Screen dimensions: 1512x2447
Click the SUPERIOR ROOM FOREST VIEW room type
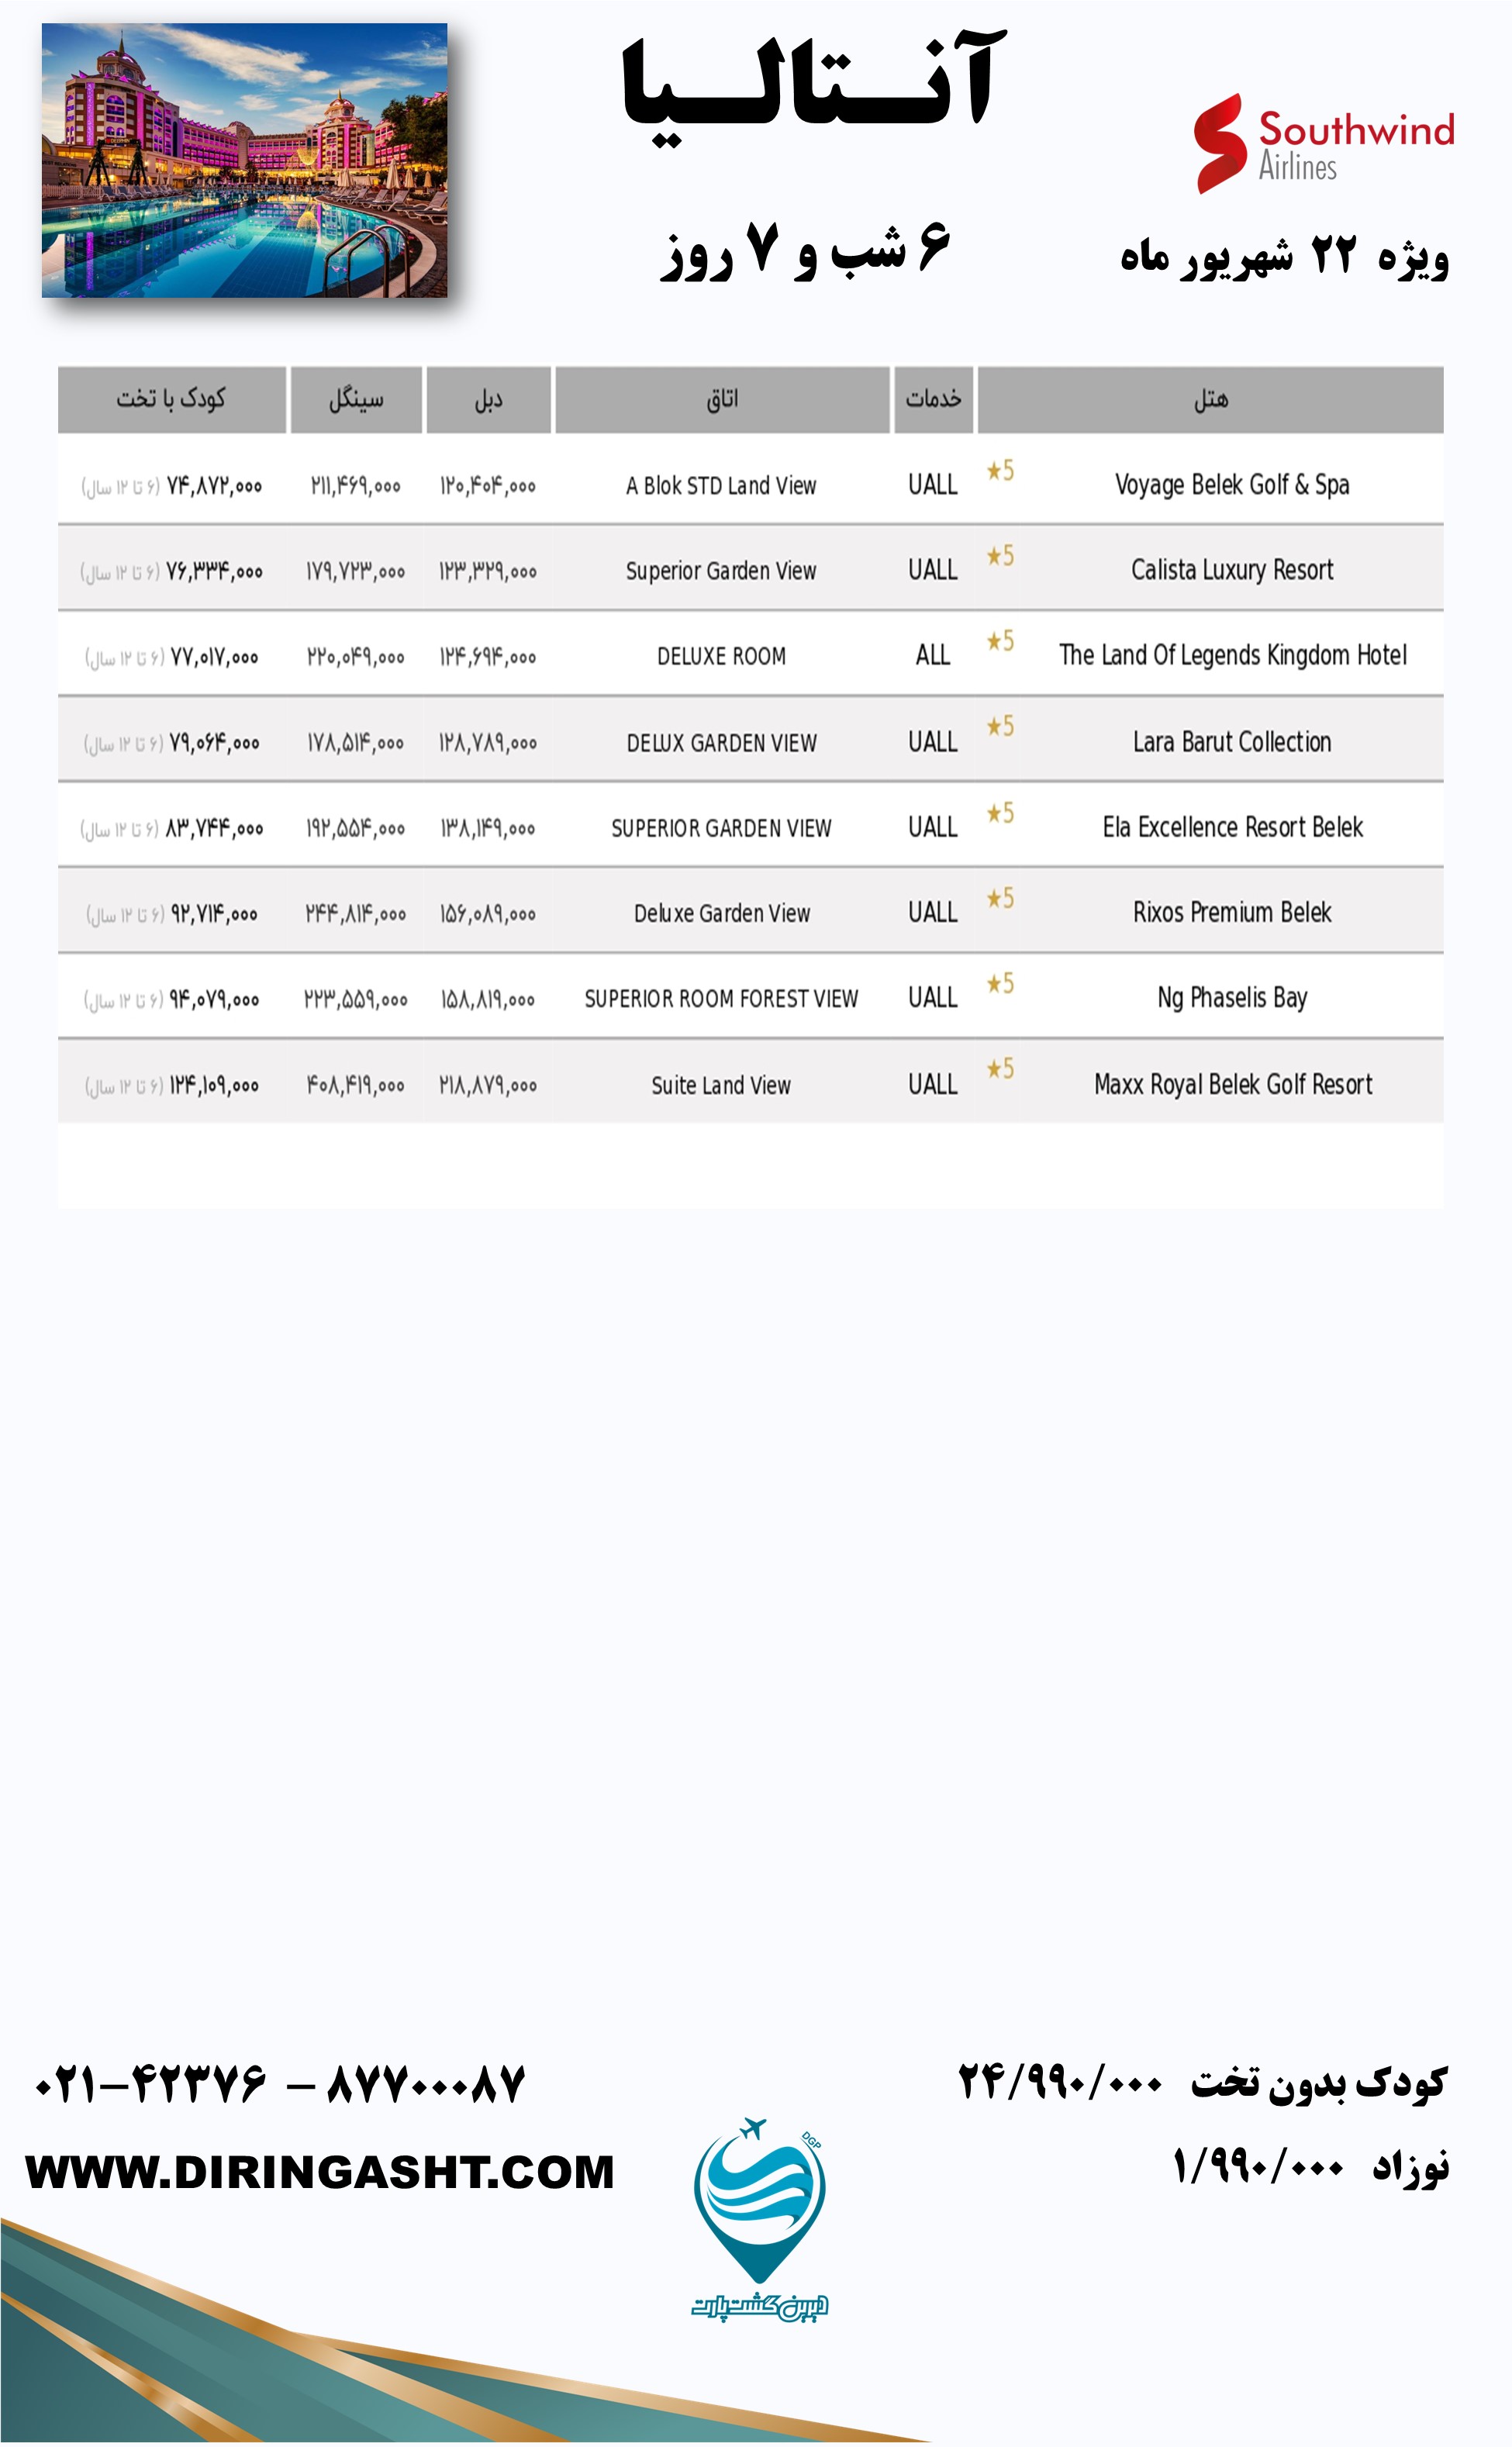[x=721, y=999]
